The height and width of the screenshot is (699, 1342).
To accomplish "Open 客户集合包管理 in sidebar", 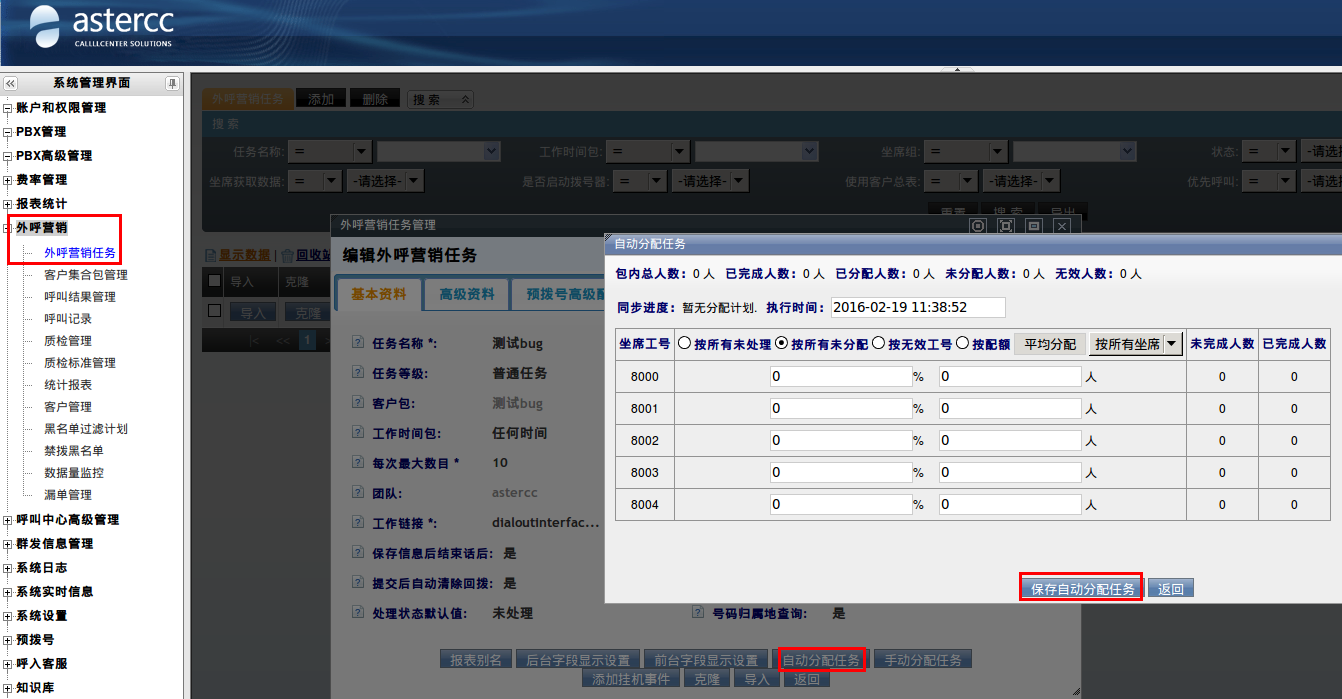I will coord(86,275).
